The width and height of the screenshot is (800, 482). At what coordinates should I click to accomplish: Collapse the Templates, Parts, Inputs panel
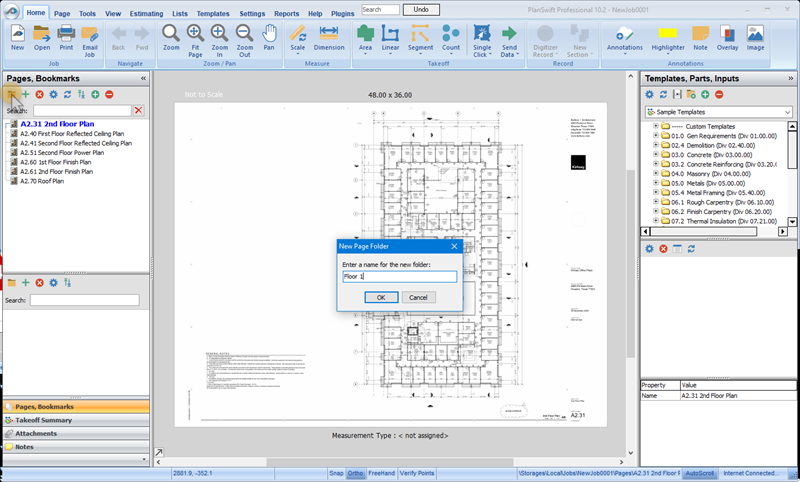click(790, 78)
